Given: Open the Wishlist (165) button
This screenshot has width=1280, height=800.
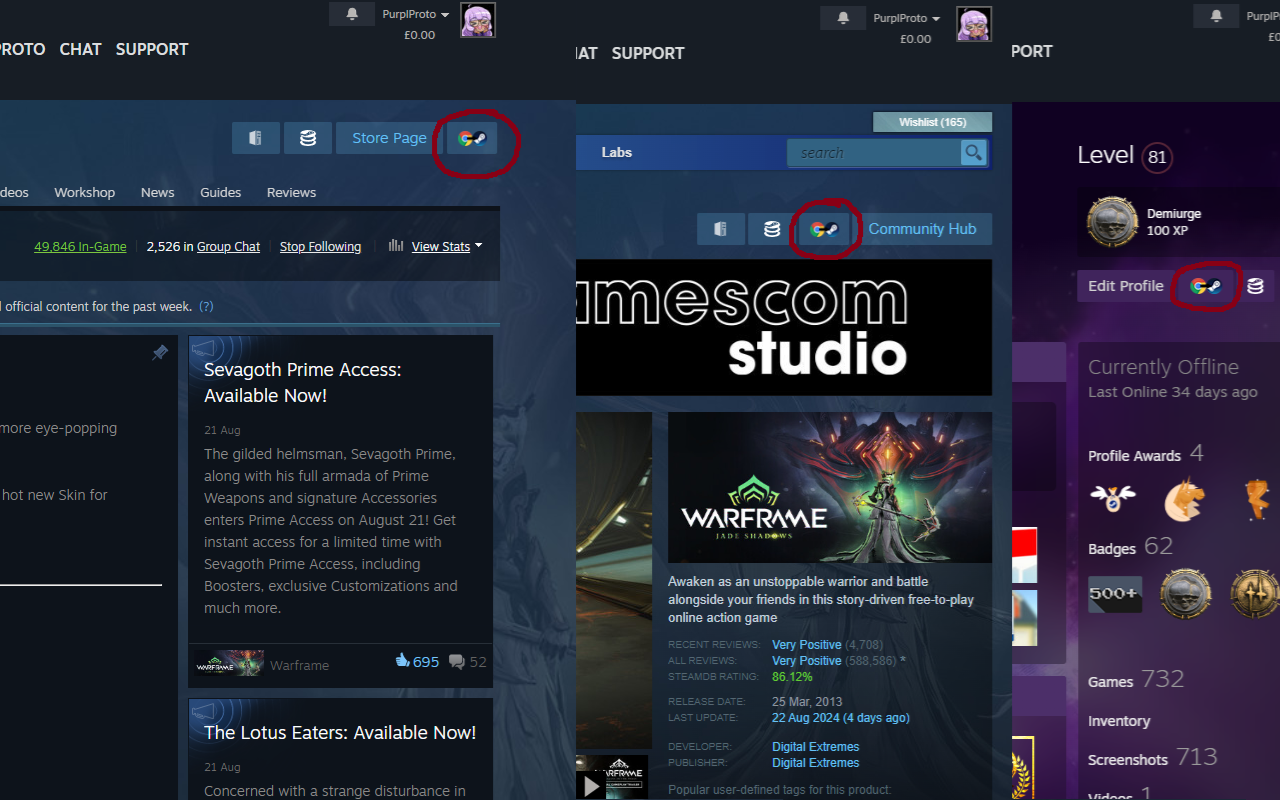Looking at the screenshot, I should click(x=932, y=121).
